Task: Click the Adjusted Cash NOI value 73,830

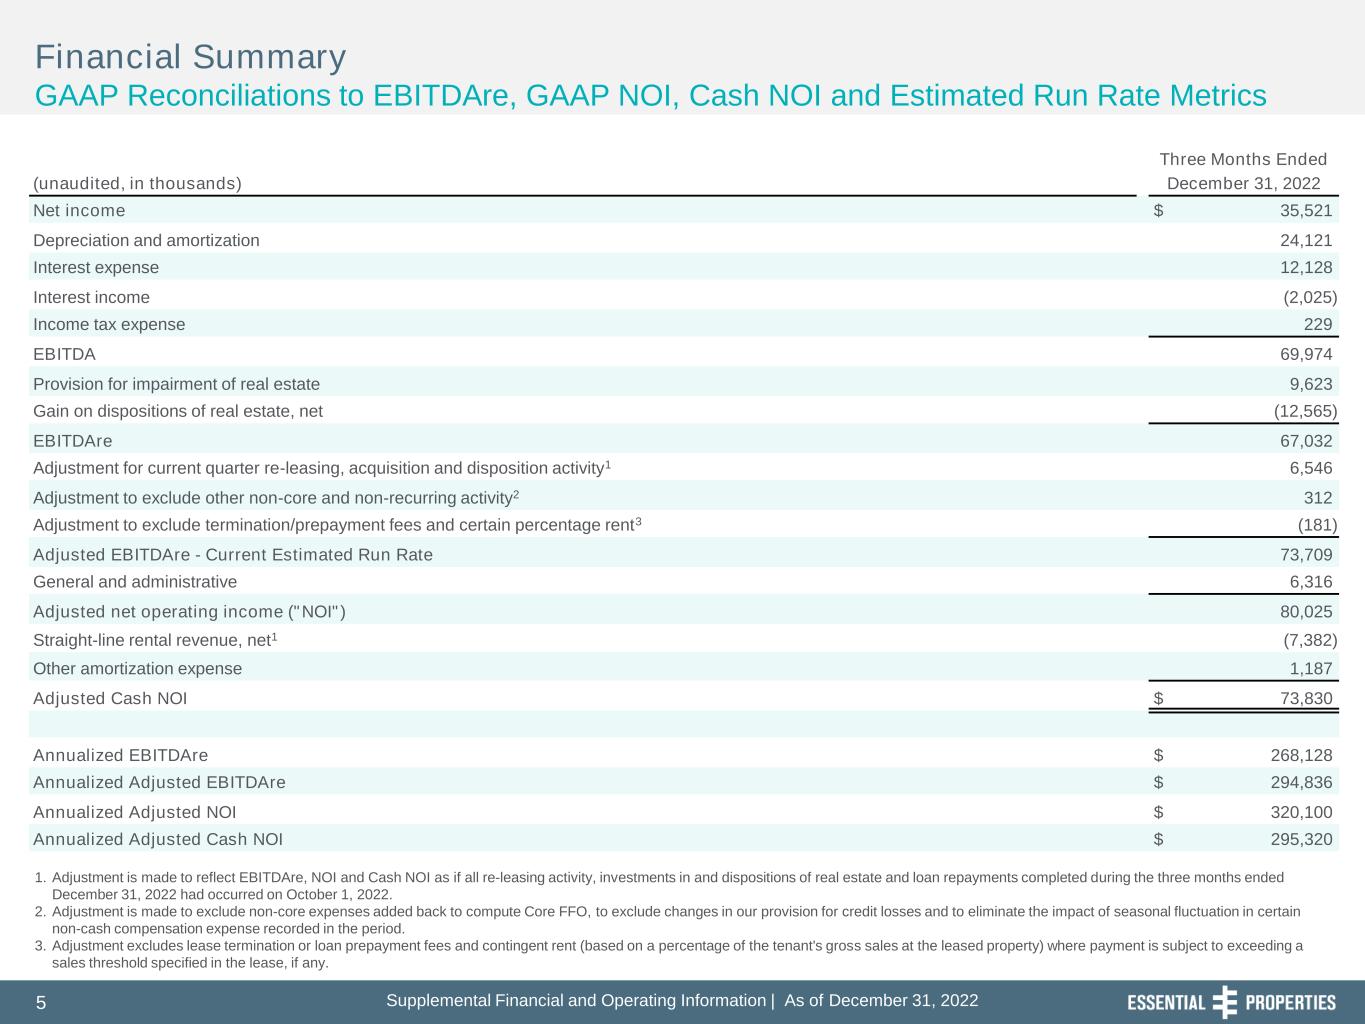Action: (1305, 699)
